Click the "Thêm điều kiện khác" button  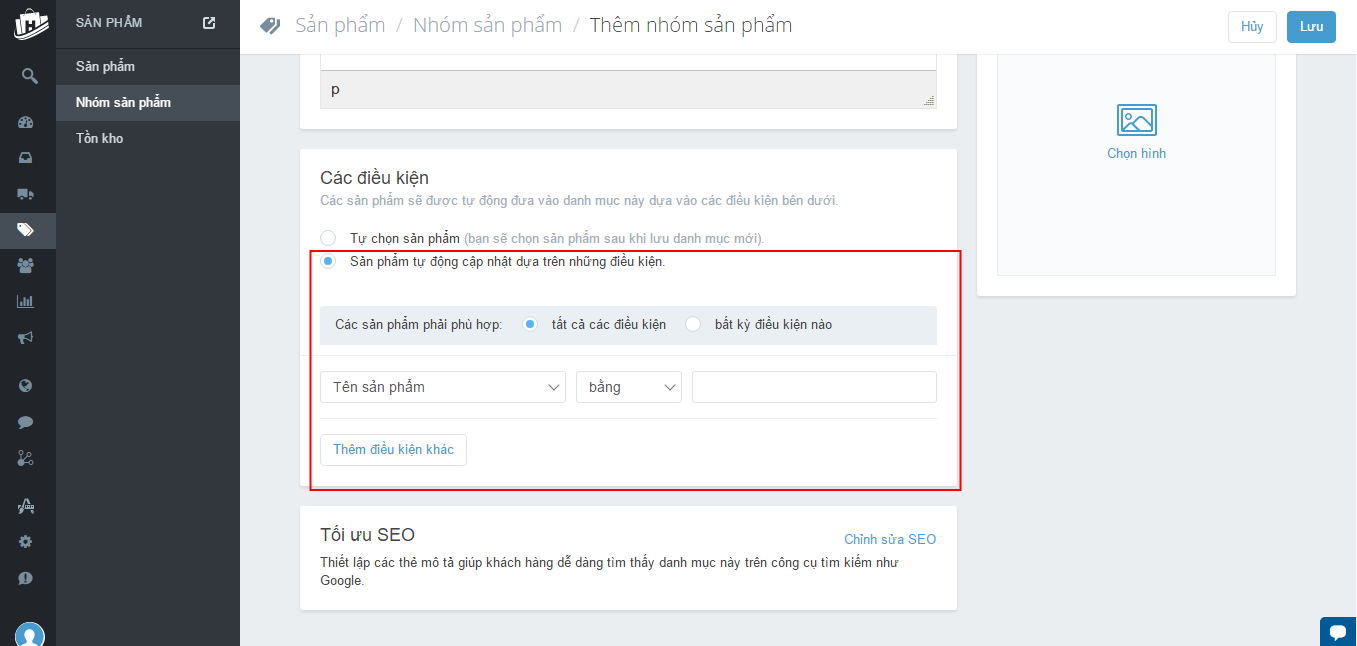click(393, 450)
